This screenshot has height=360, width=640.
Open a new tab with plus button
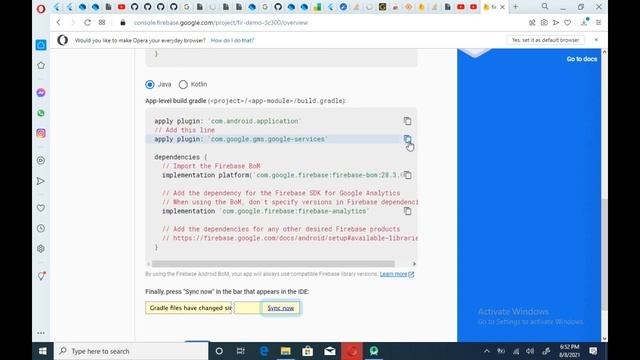point(516,7)
